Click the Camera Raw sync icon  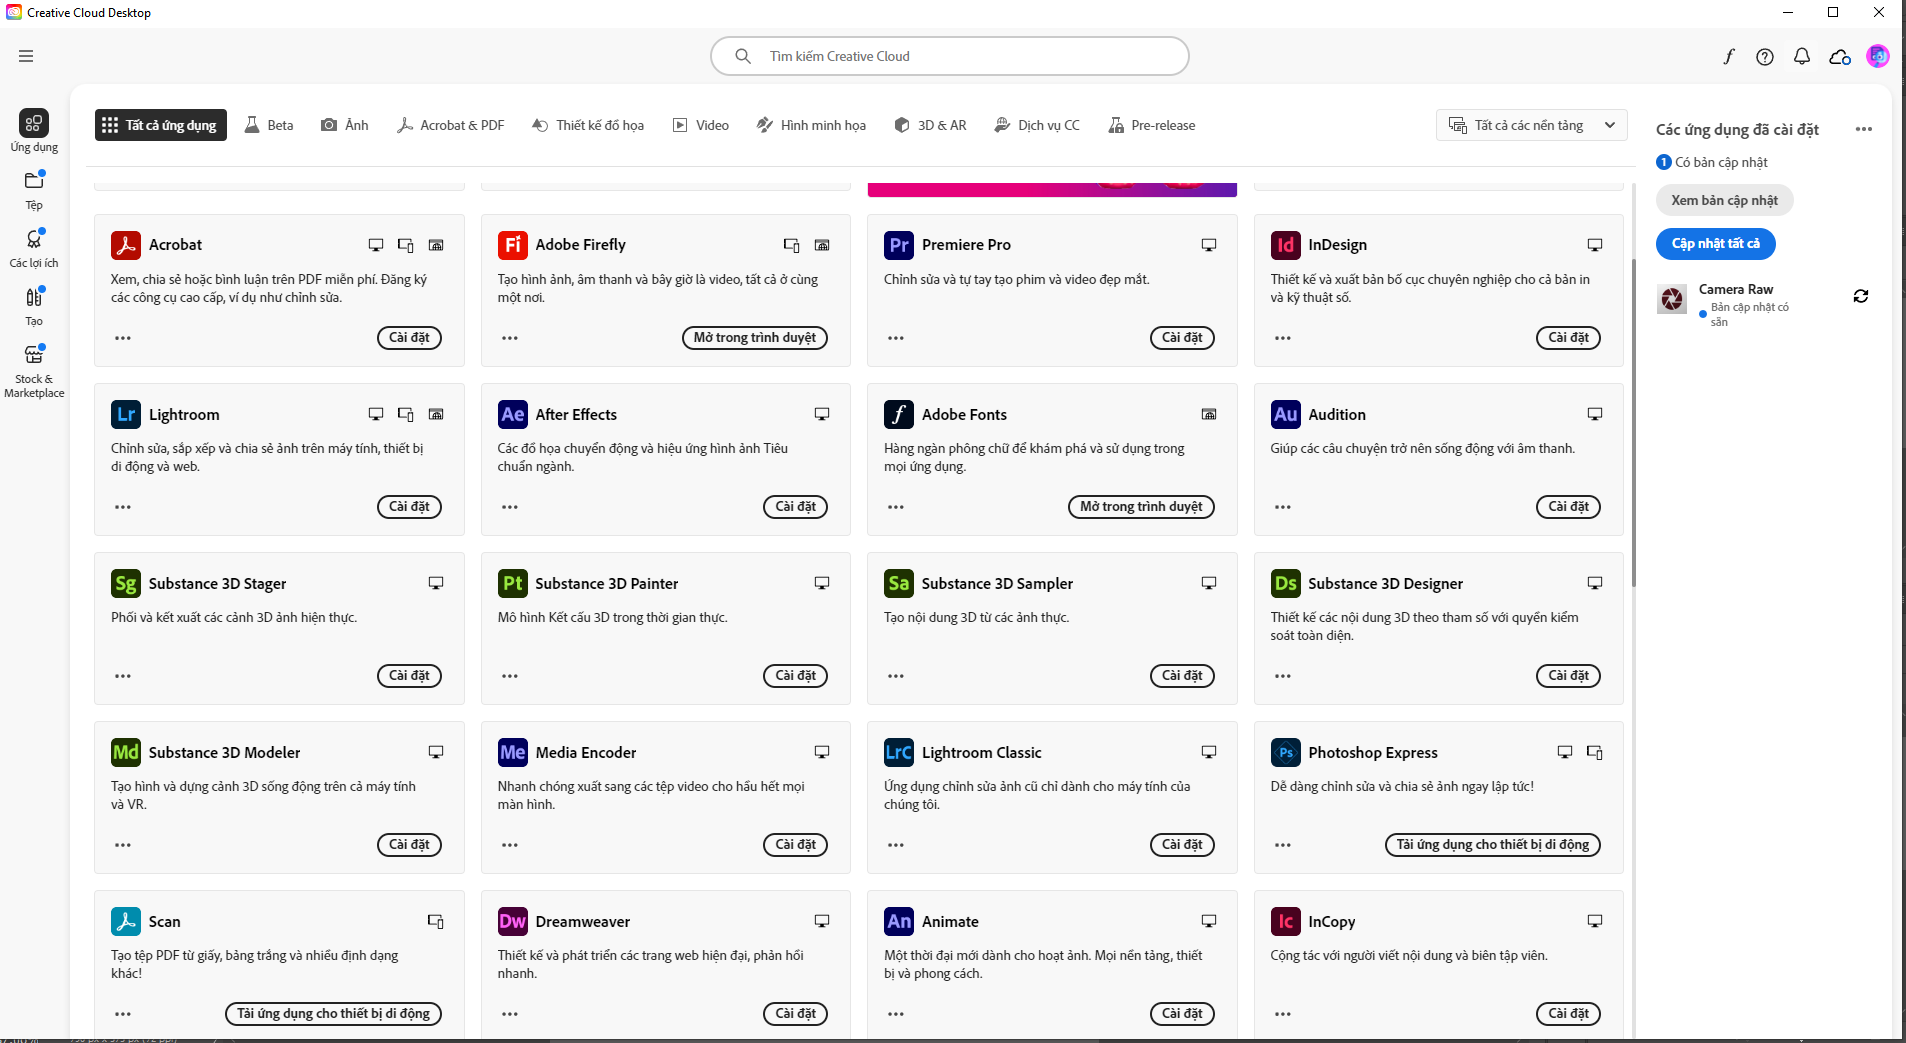[1860, 296]
